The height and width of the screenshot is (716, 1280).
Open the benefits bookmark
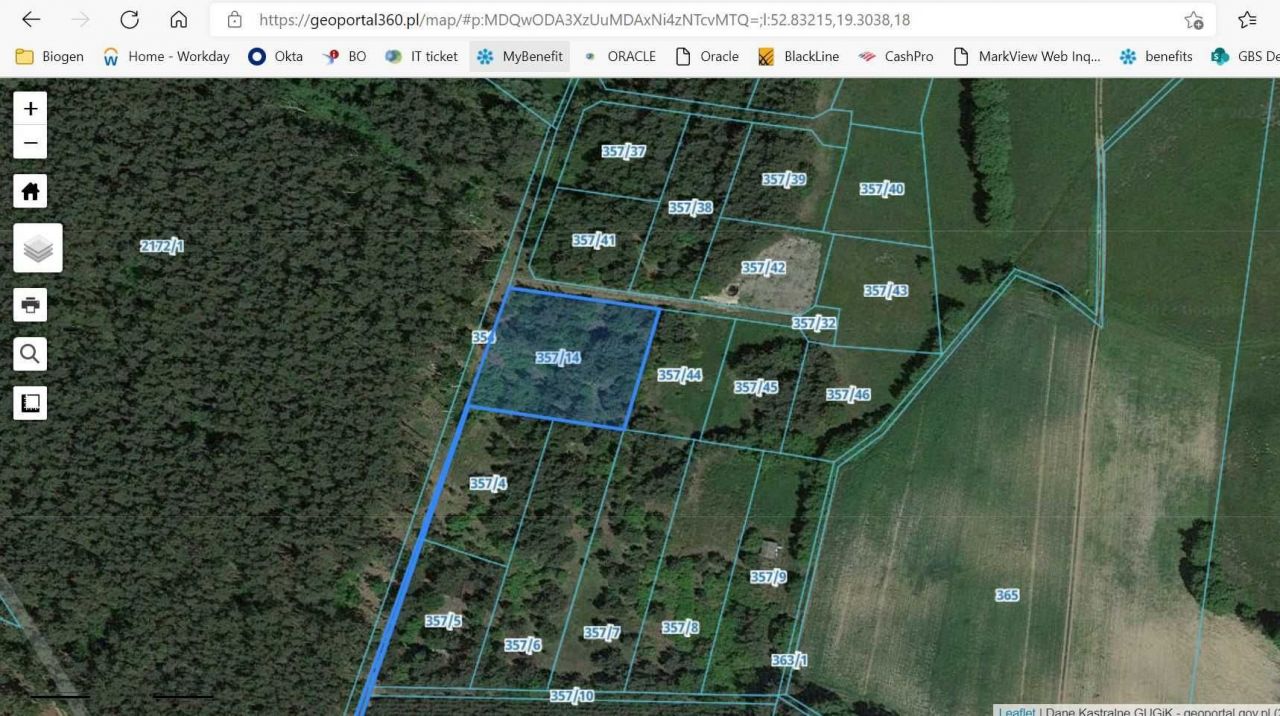1156,56
